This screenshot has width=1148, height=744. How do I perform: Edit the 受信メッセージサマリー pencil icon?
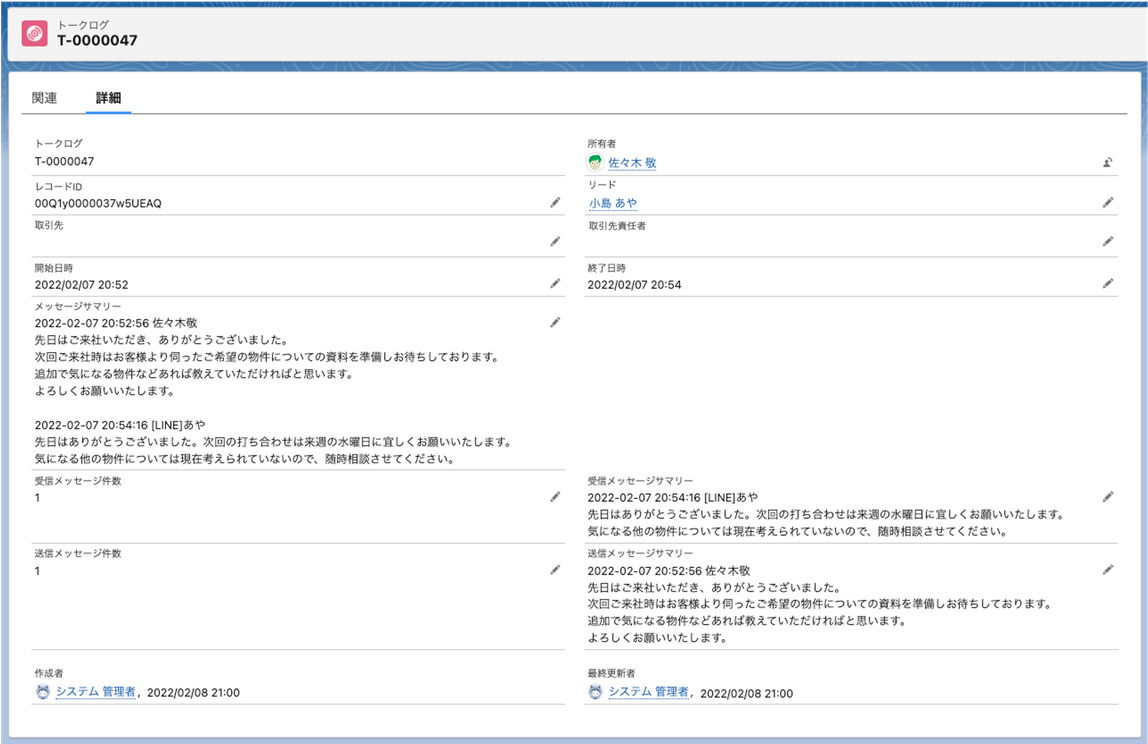pos(1108,497)
